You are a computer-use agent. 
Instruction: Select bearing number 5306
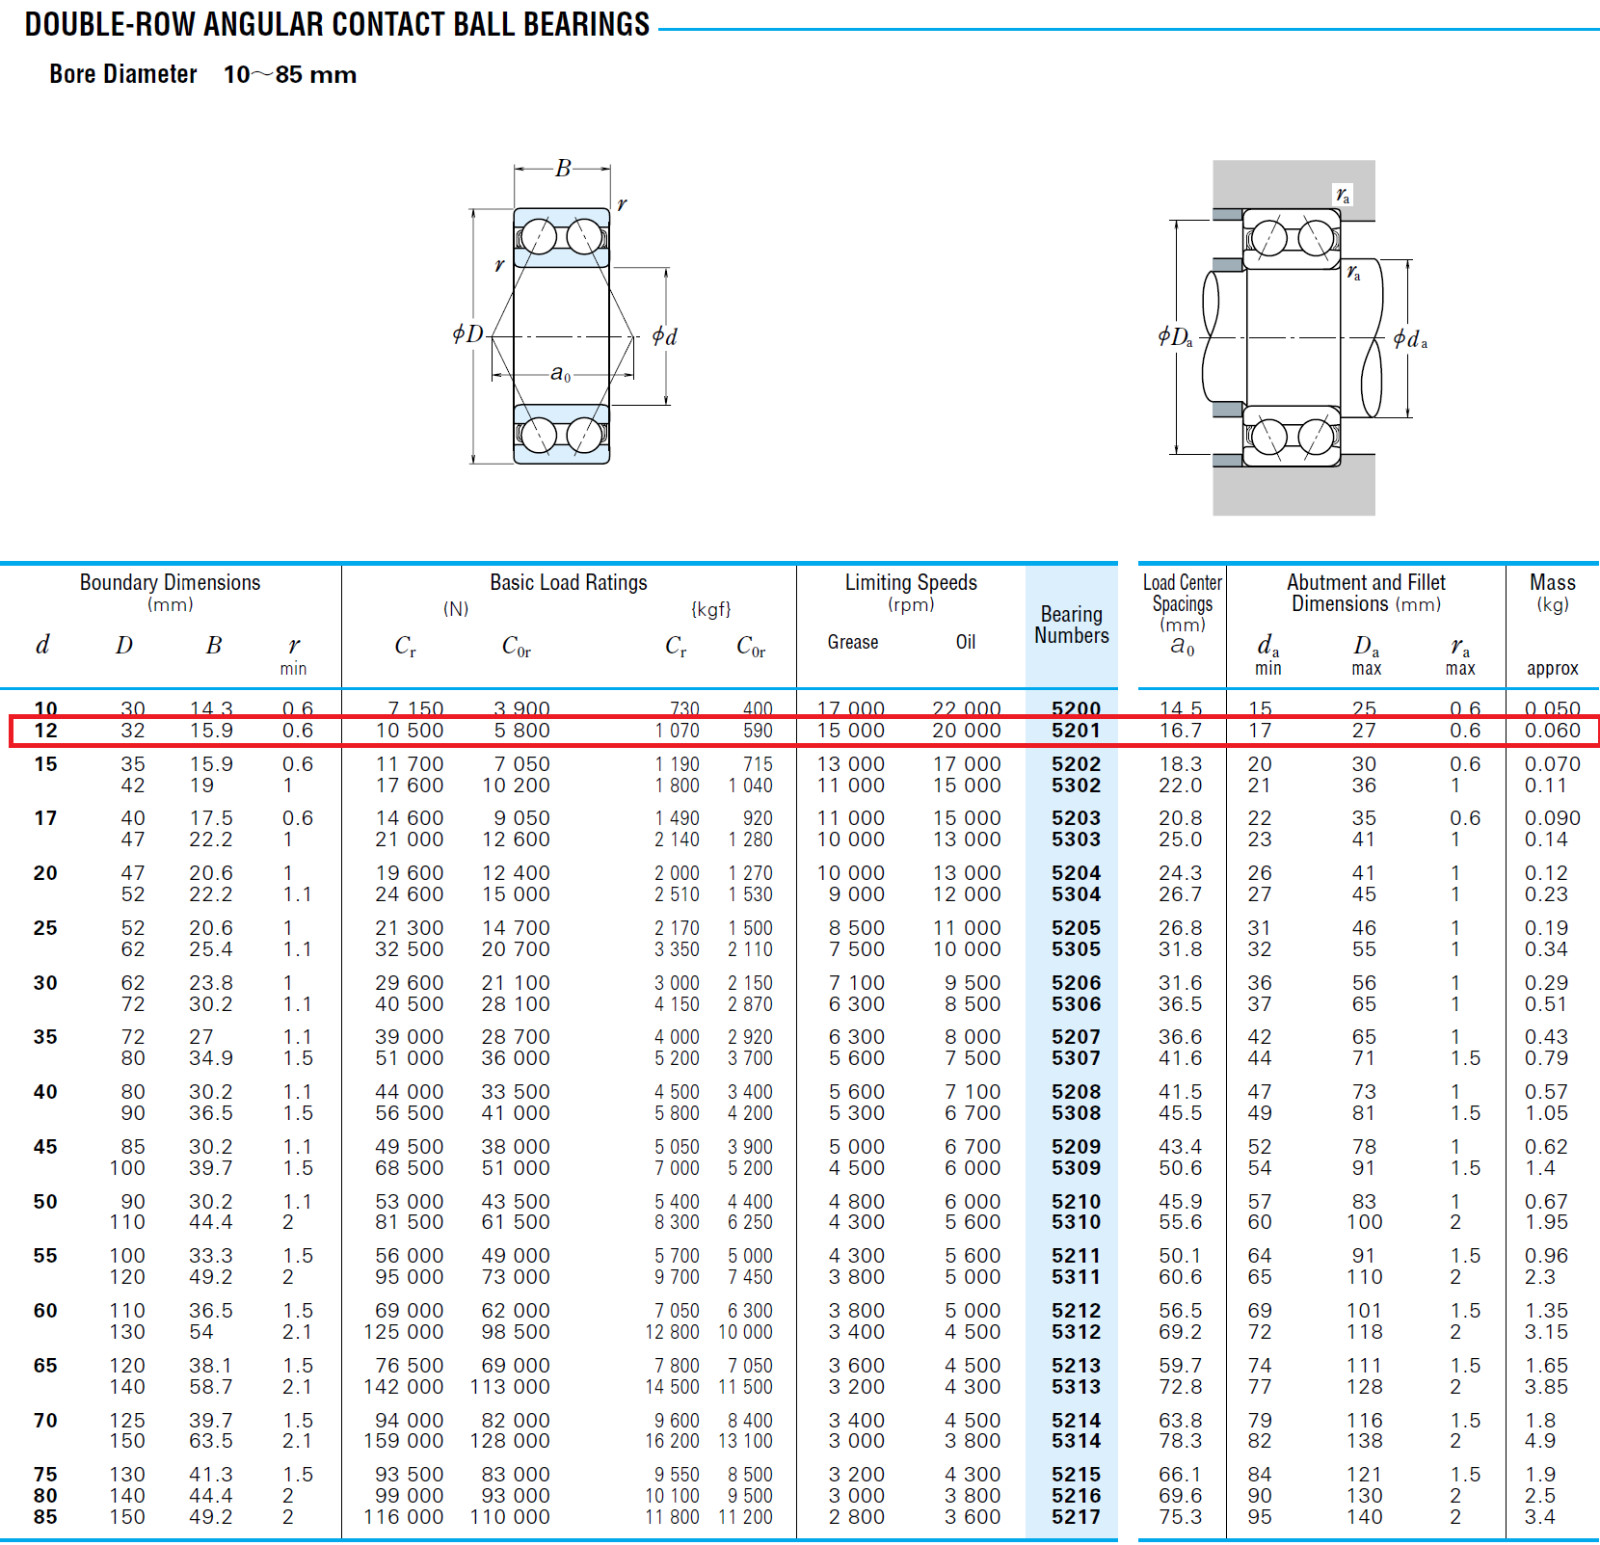(1076, 1004)
